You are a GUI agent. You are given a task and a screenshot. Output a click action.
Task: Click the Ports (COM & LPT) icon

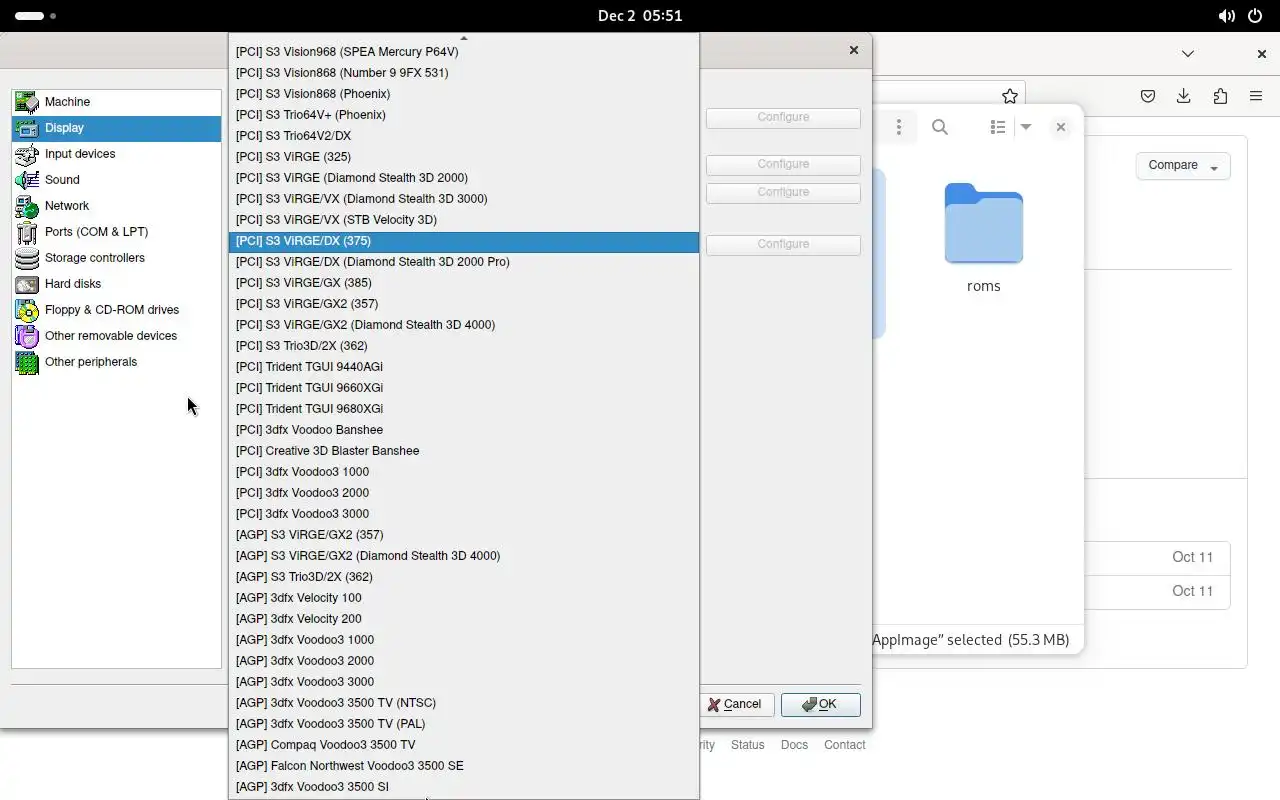27,232
